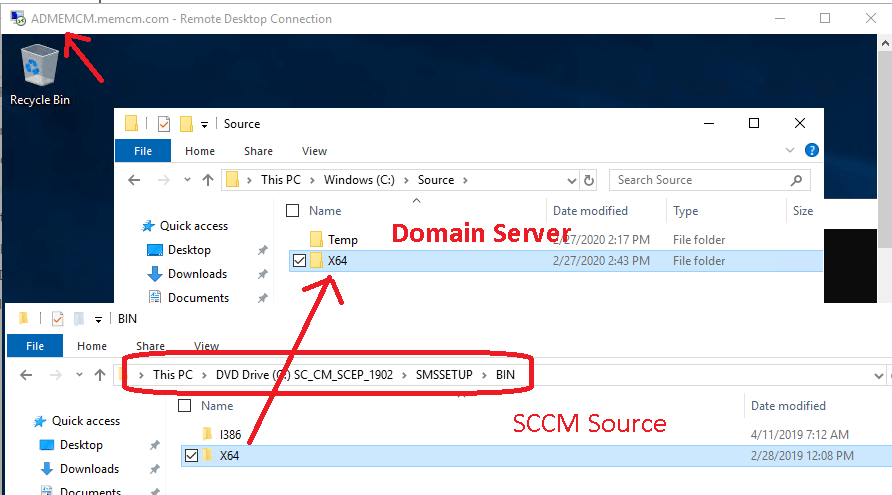Click Windows (C:) in Source breadcrumb
This screenshot has width=892, height=495.
coord(359,180)
